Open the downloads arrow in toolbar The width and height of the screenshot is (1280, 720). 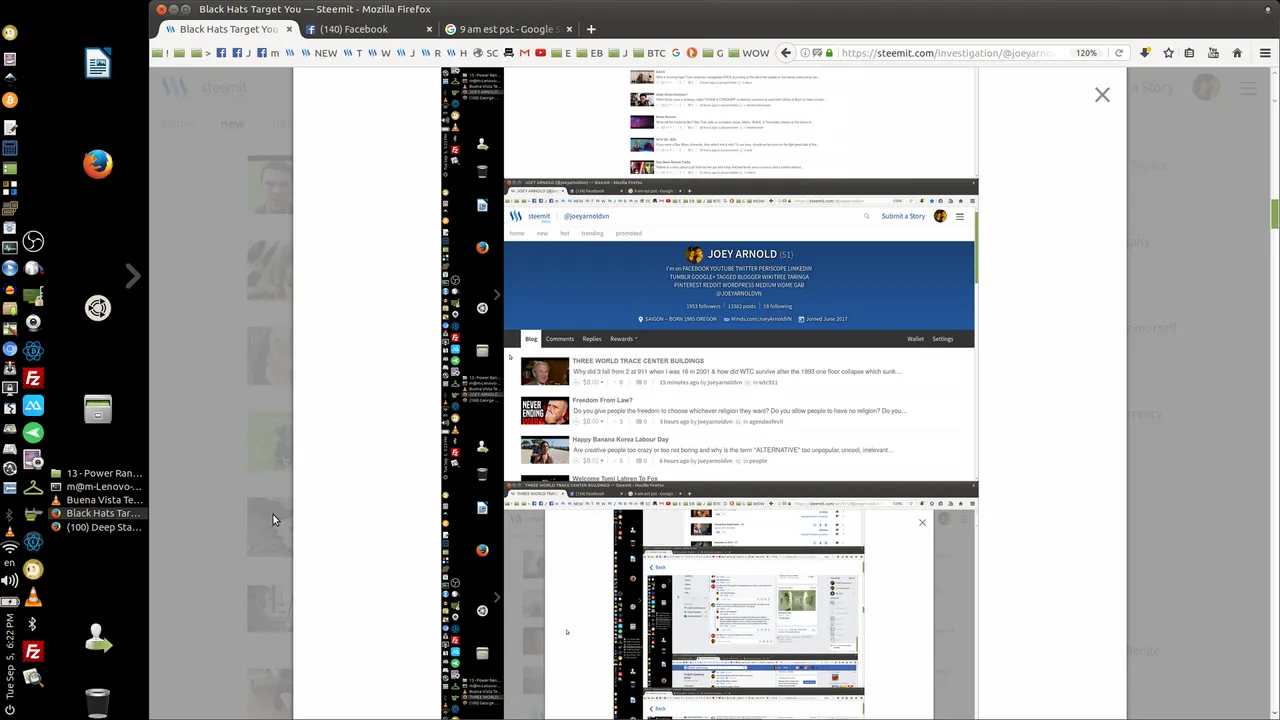click(x=1145, y=53)
